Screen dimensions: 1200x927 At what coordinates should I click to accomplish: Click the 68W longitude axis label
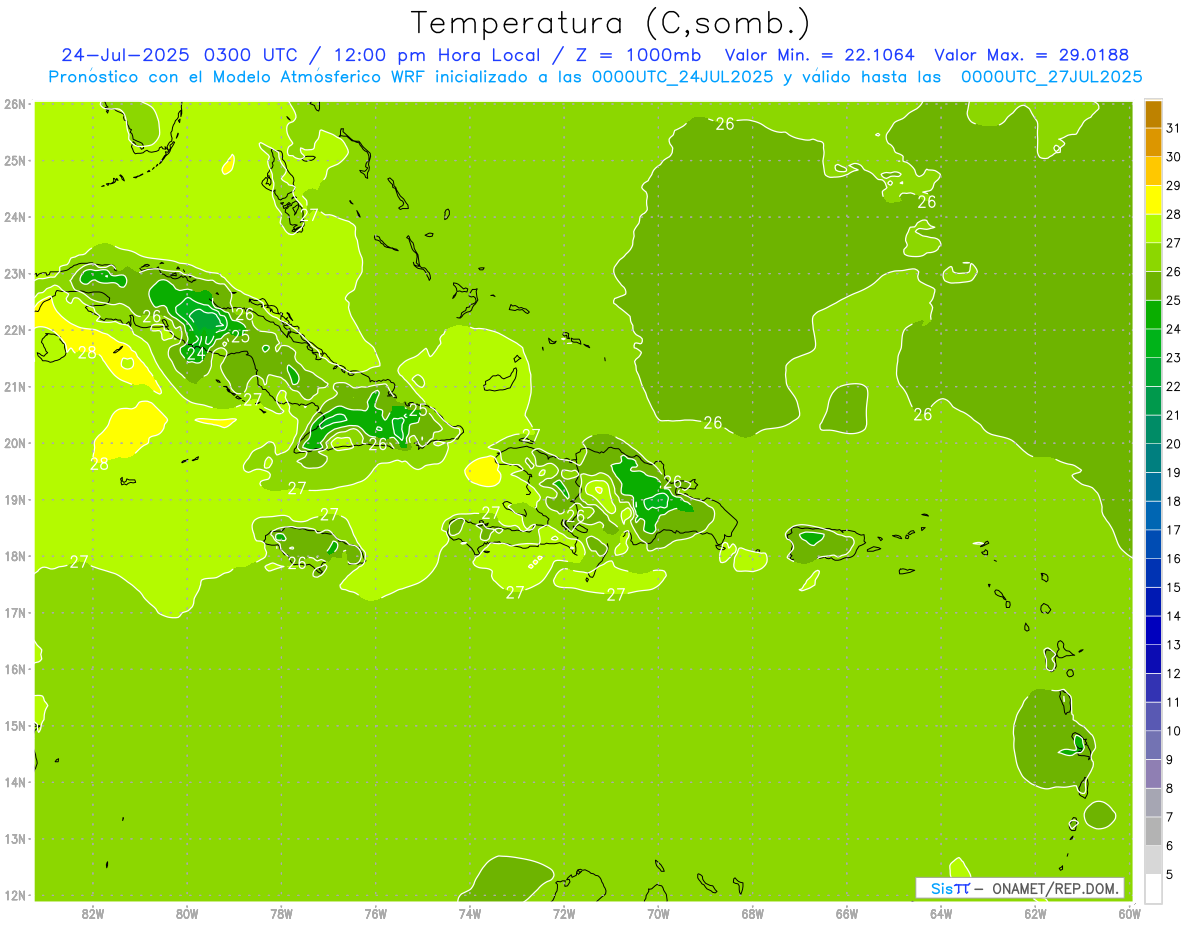[x=753, y=913]
